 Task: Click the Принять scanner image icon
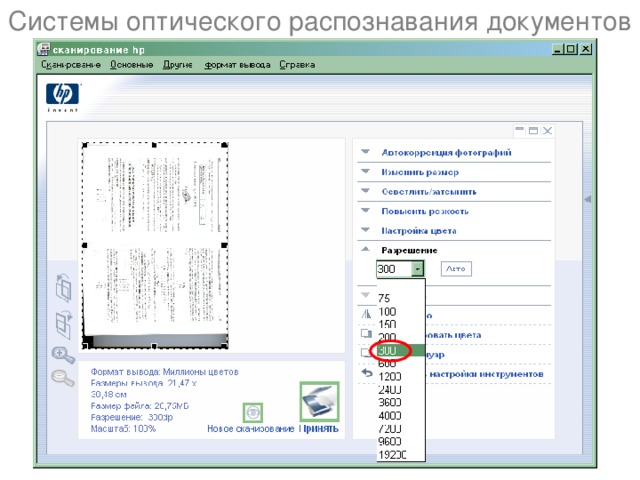click(319, 401)
